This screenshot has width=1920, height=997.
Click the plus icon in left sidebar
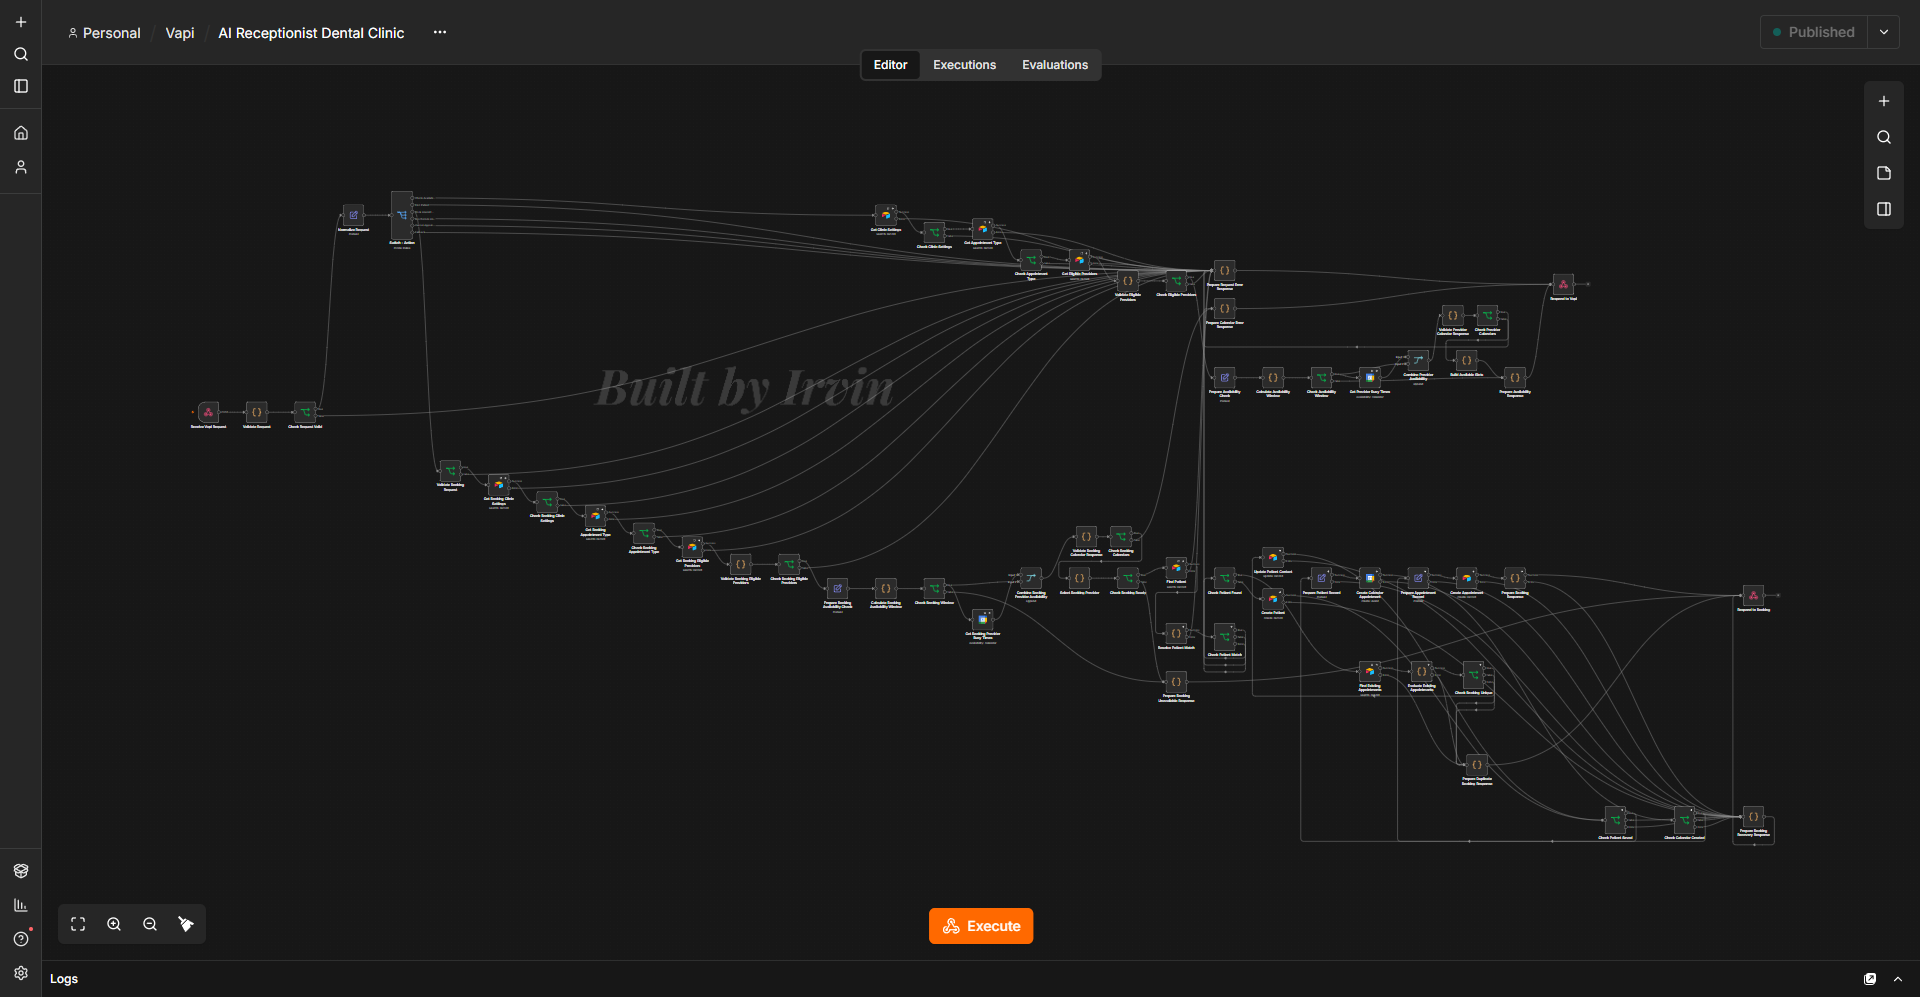pyautogui.click(x=21, y=22)
